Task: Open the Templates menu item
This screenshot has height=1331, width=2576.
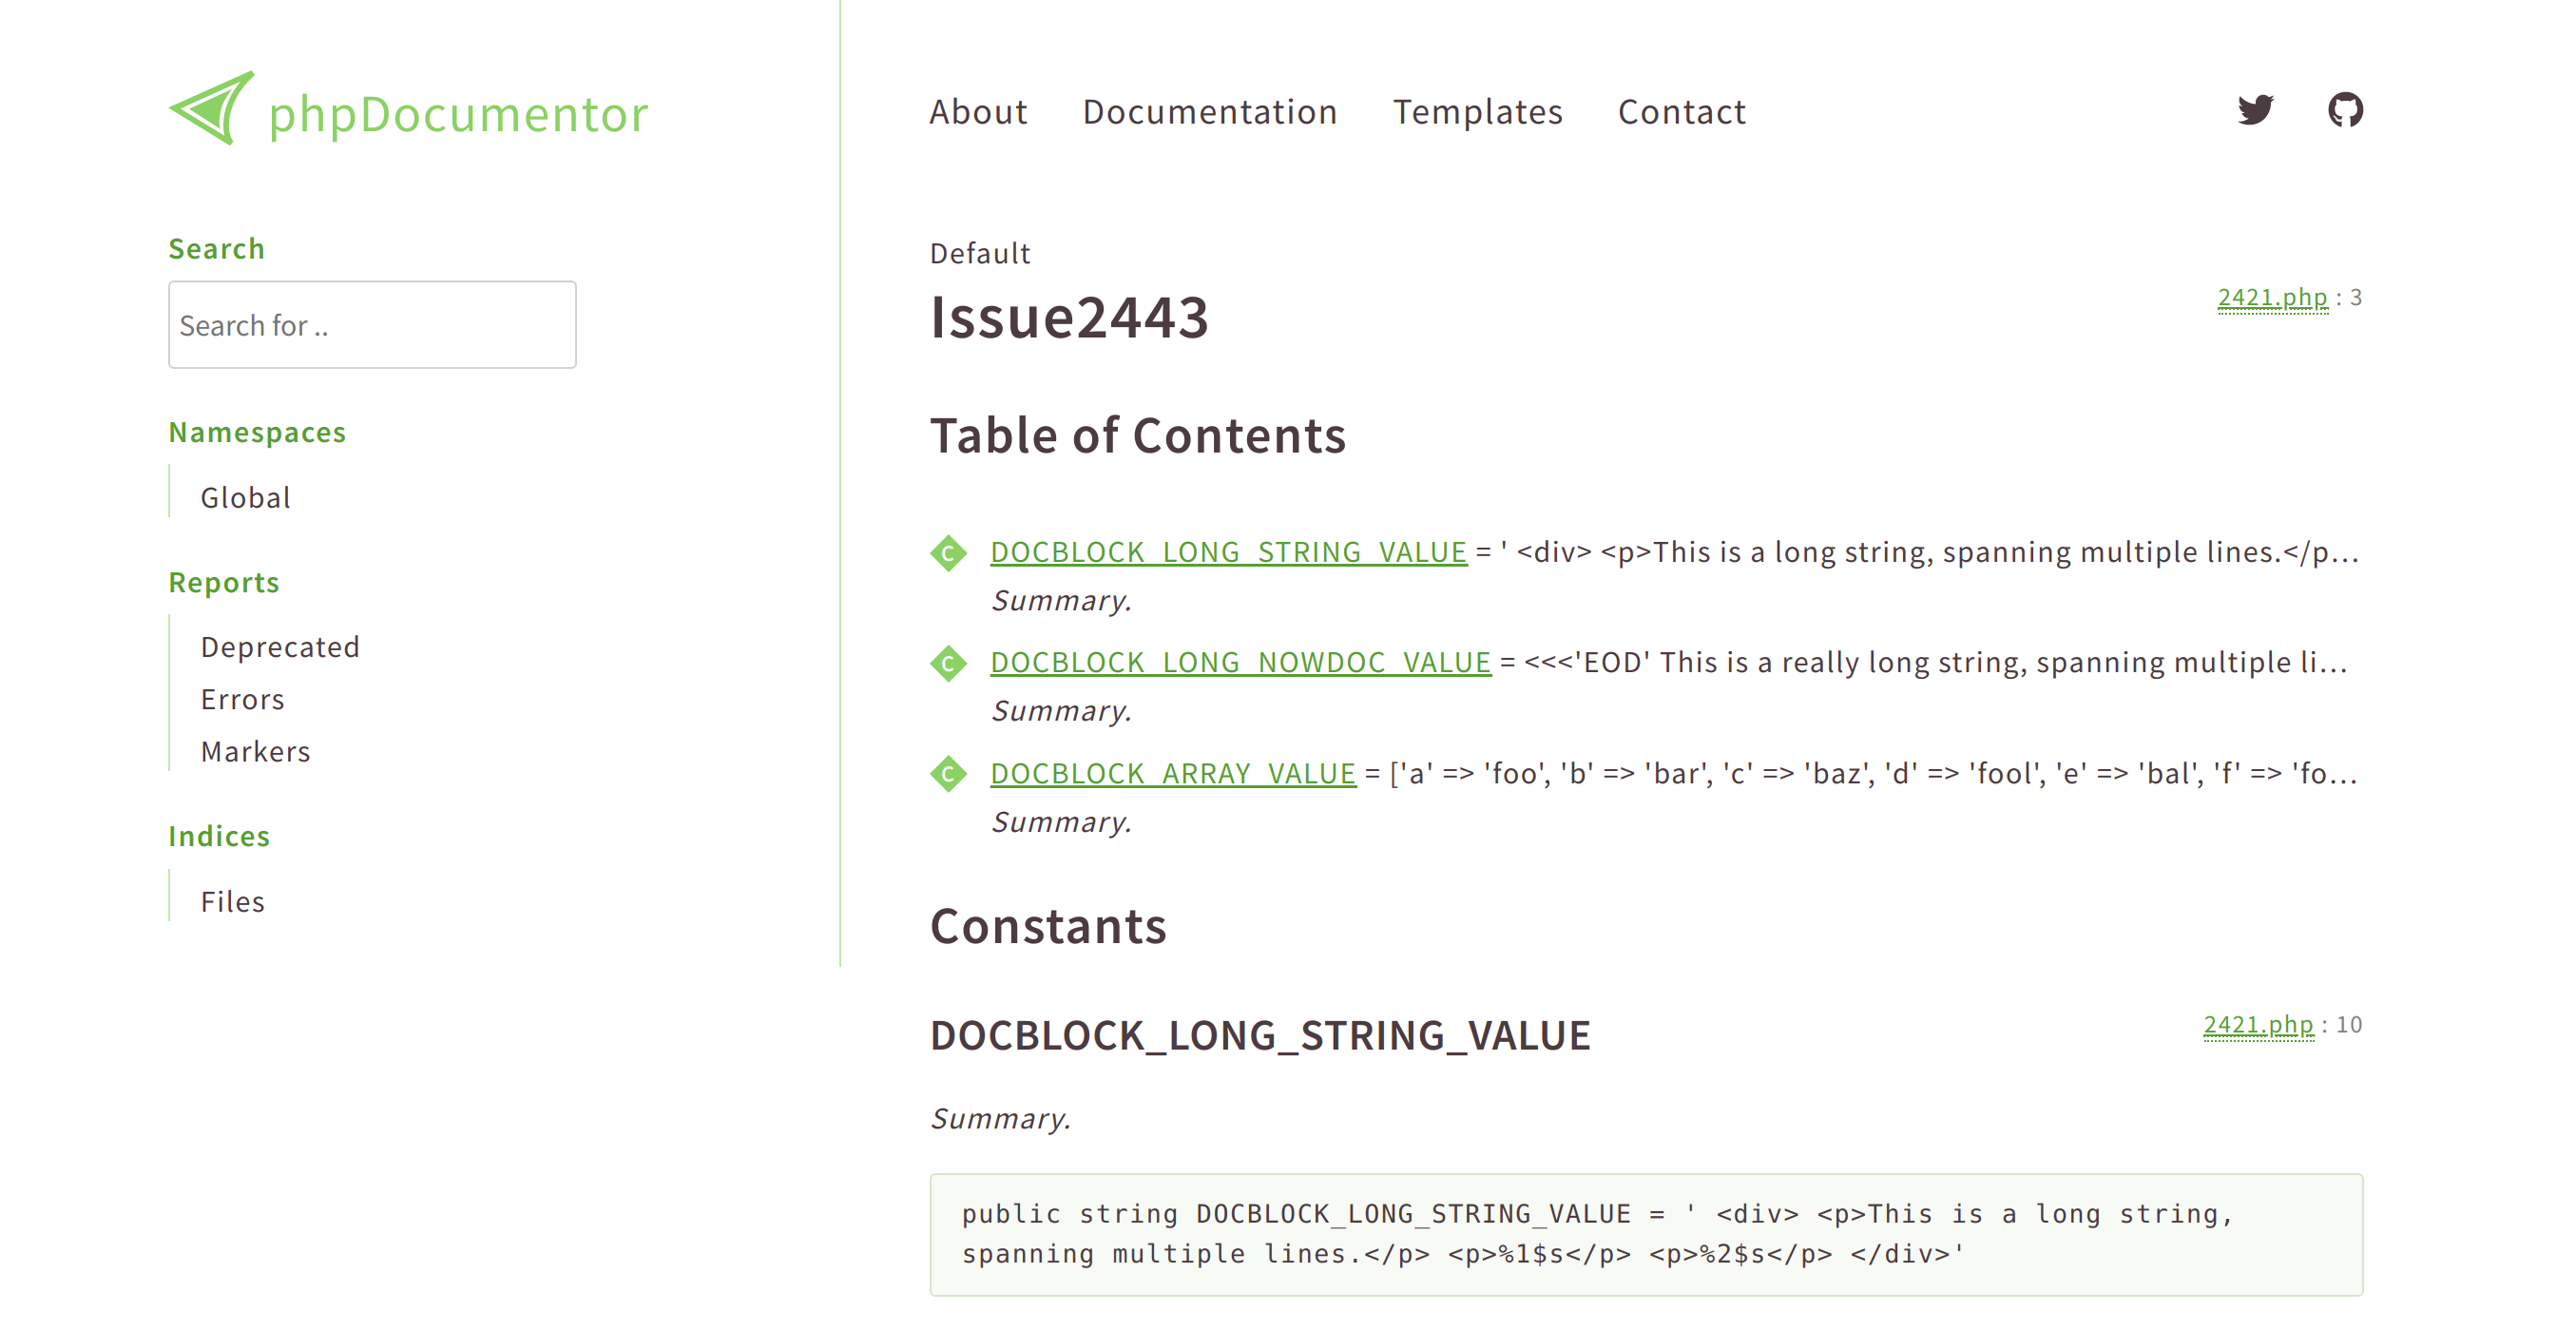Action: click(x=1480, y=112)
